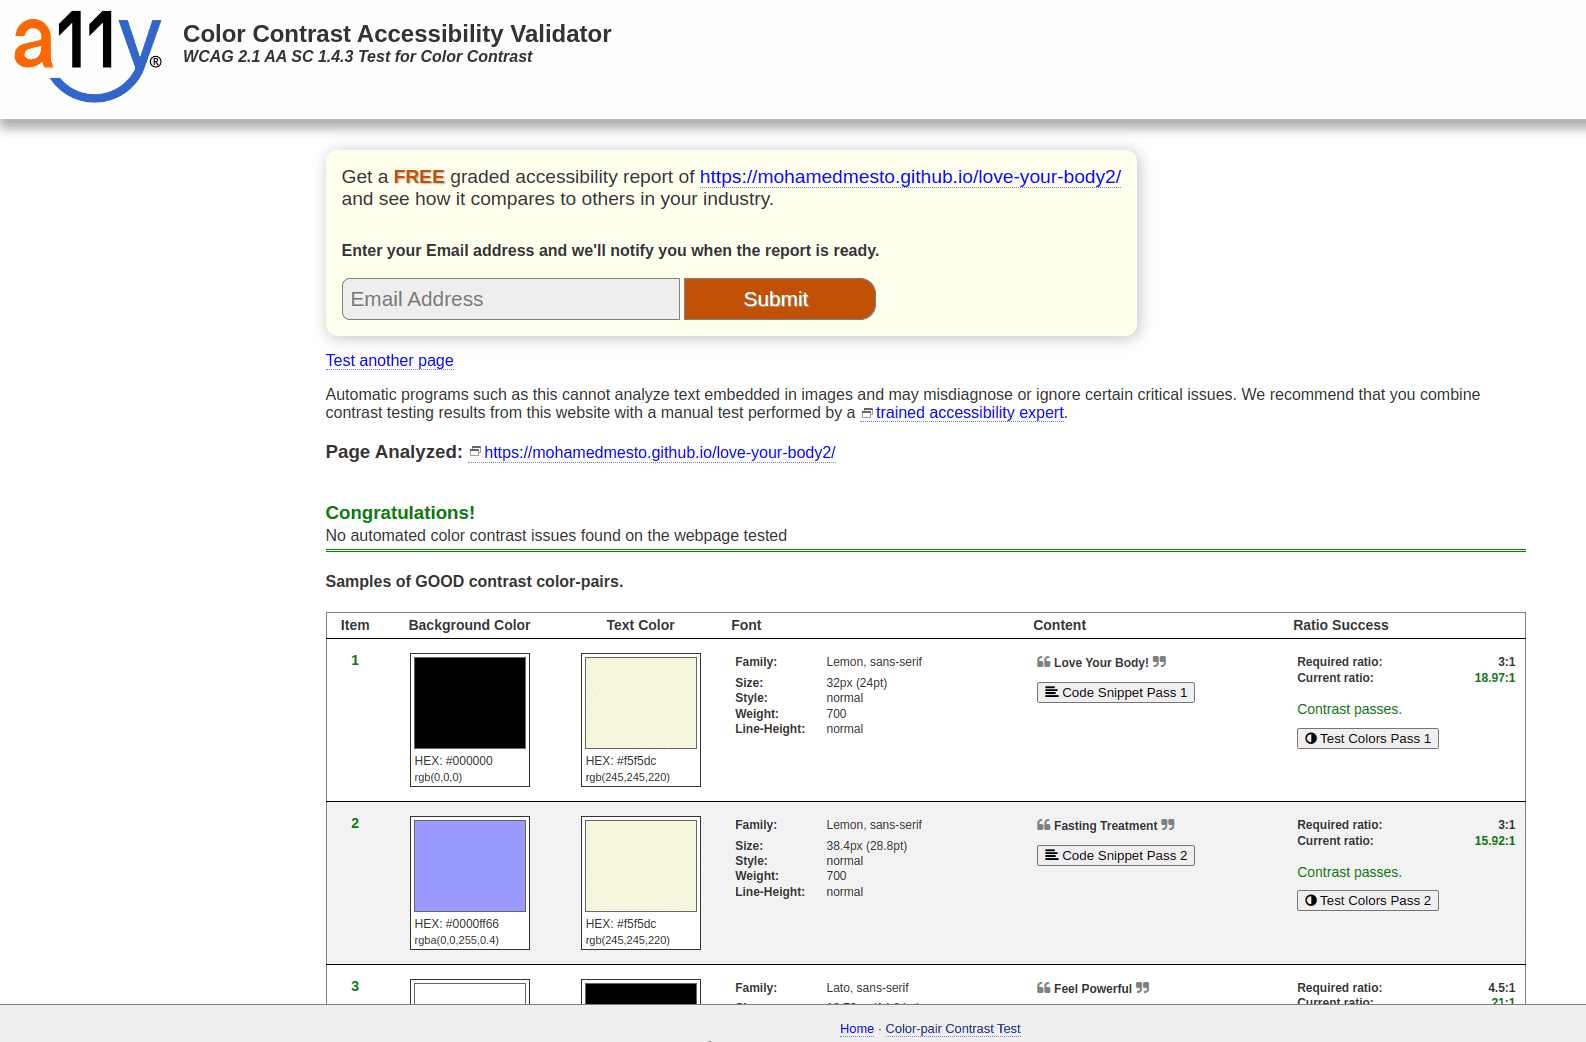Open Code Snippet Pass 2
Screen dimensions: 1586x1042
[1116, 855]
